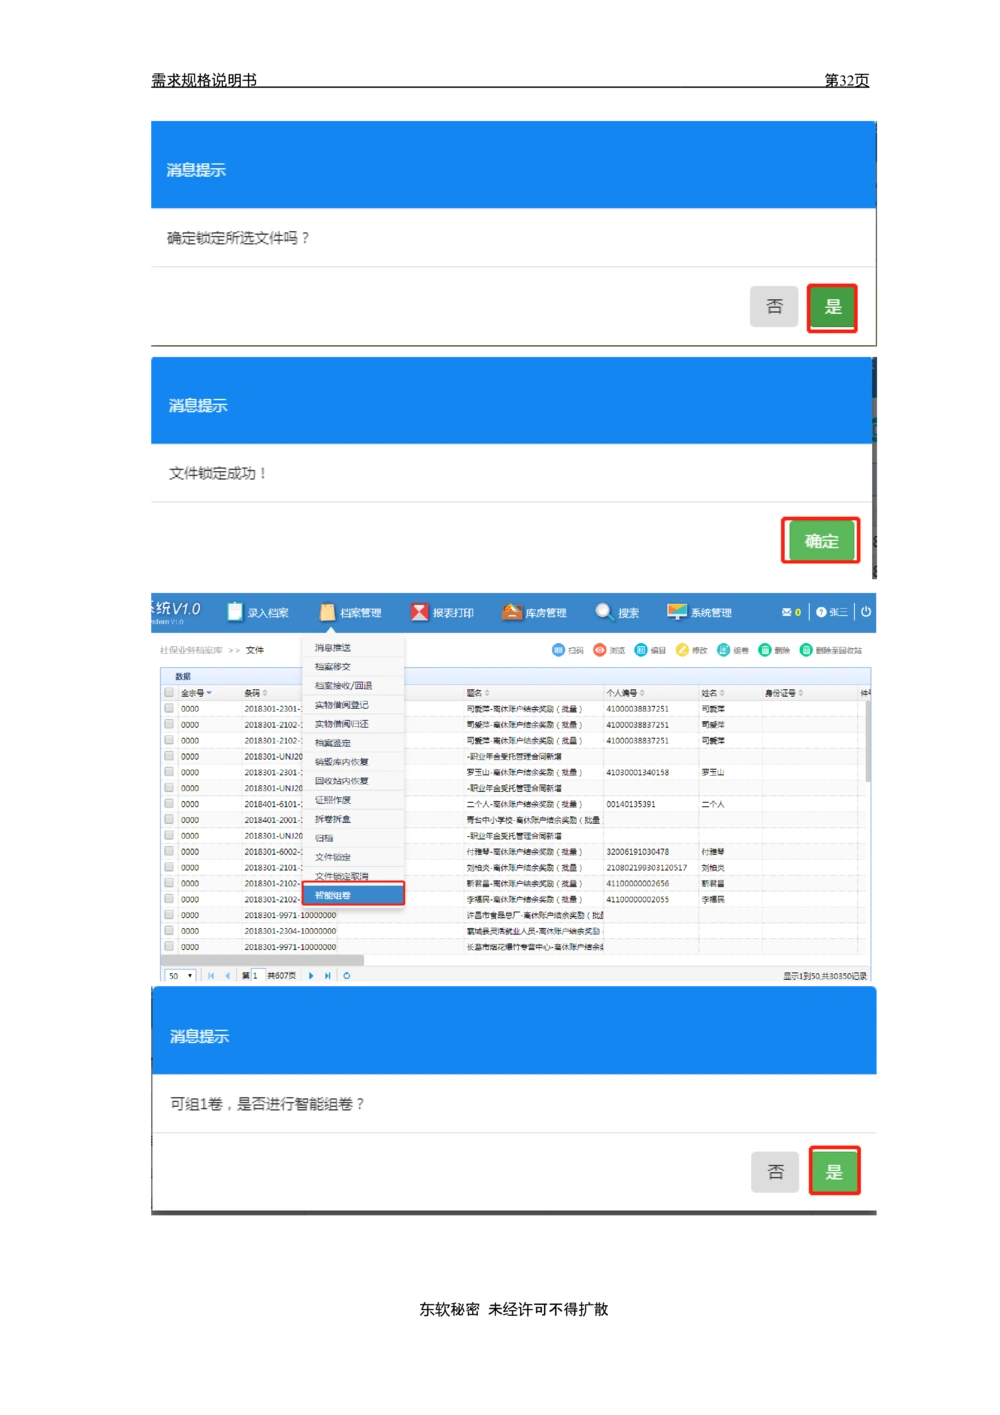Viewport: 1000px width, 1415px height.
Task: Click 是 to confirm smart volume assembly
Action: pos(835,1170)
